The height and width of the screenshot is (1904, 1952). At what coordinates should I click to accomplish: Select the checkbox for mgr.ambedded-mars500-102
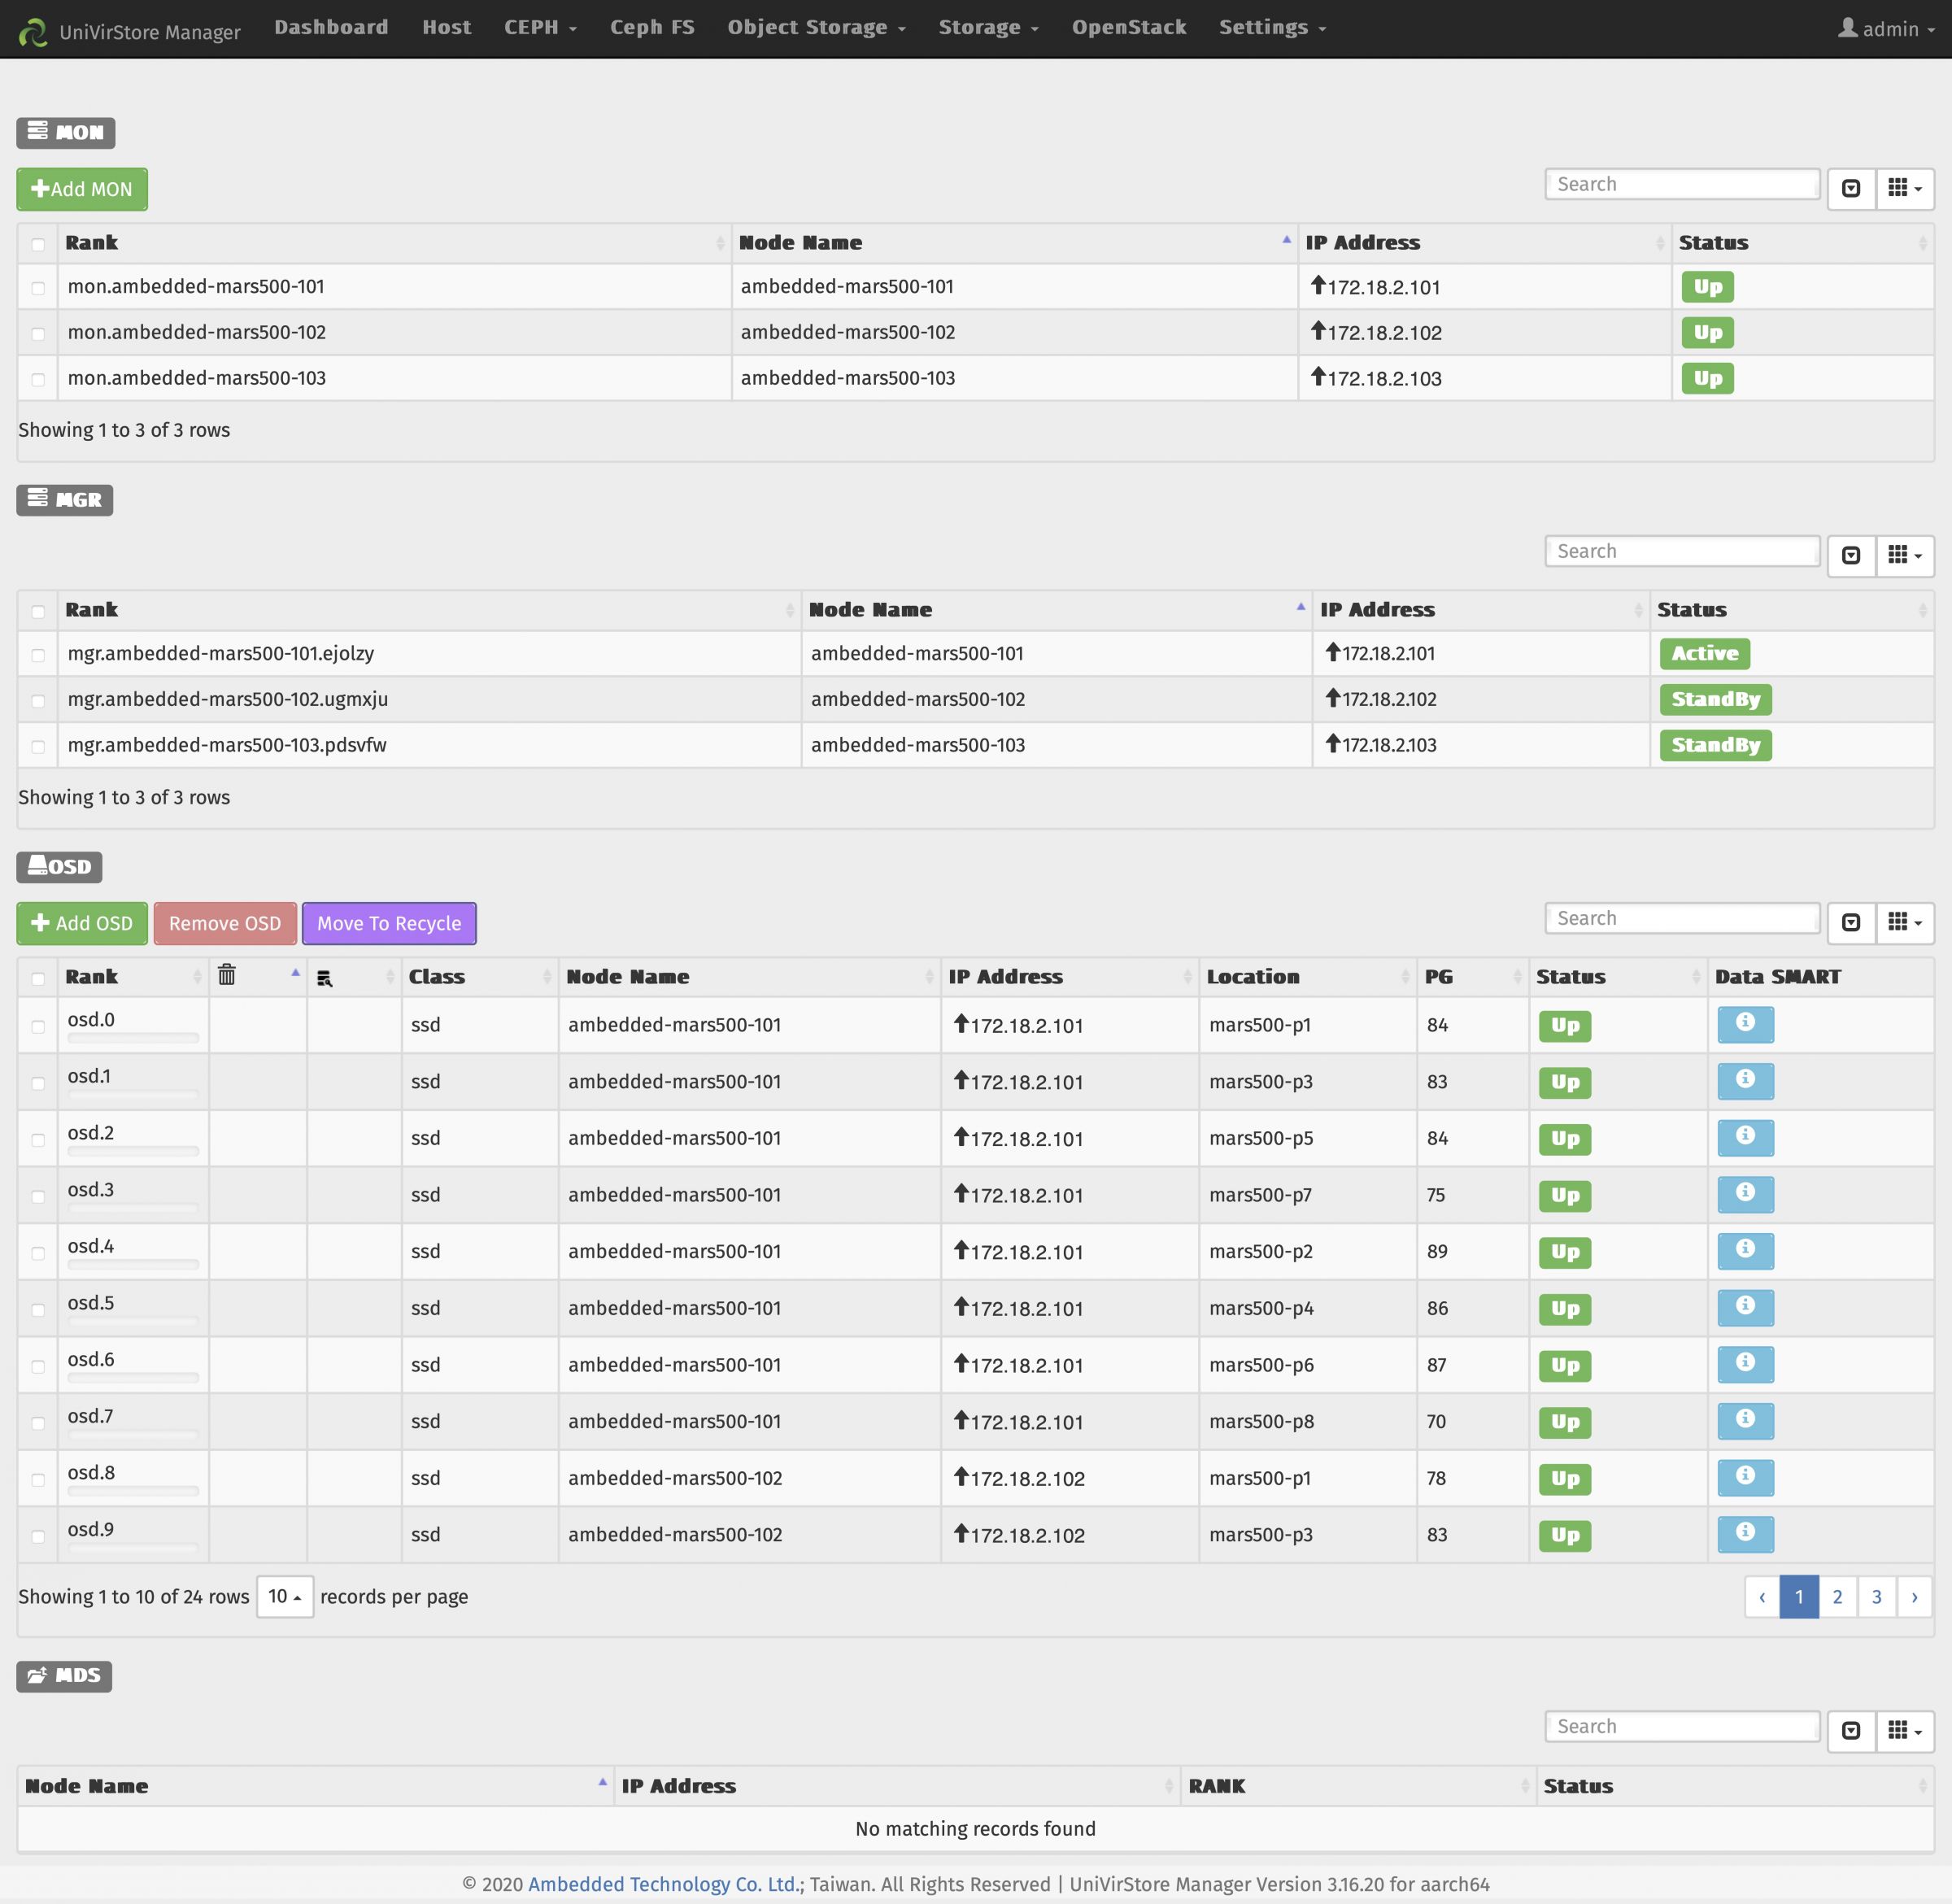click(38, 700)
